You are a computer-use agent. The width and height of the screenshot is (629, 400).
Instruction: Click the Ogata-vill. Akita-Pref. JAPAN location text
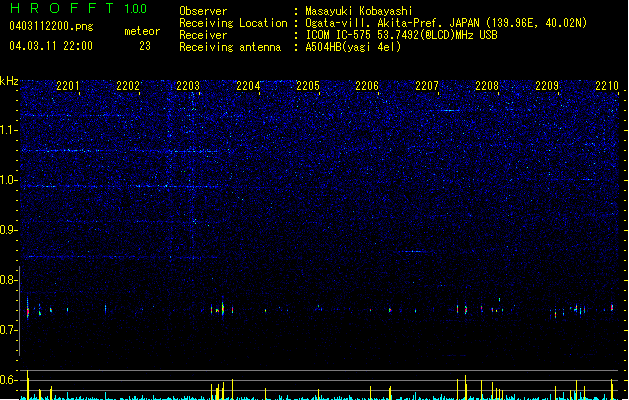click(x=446, y=23)
